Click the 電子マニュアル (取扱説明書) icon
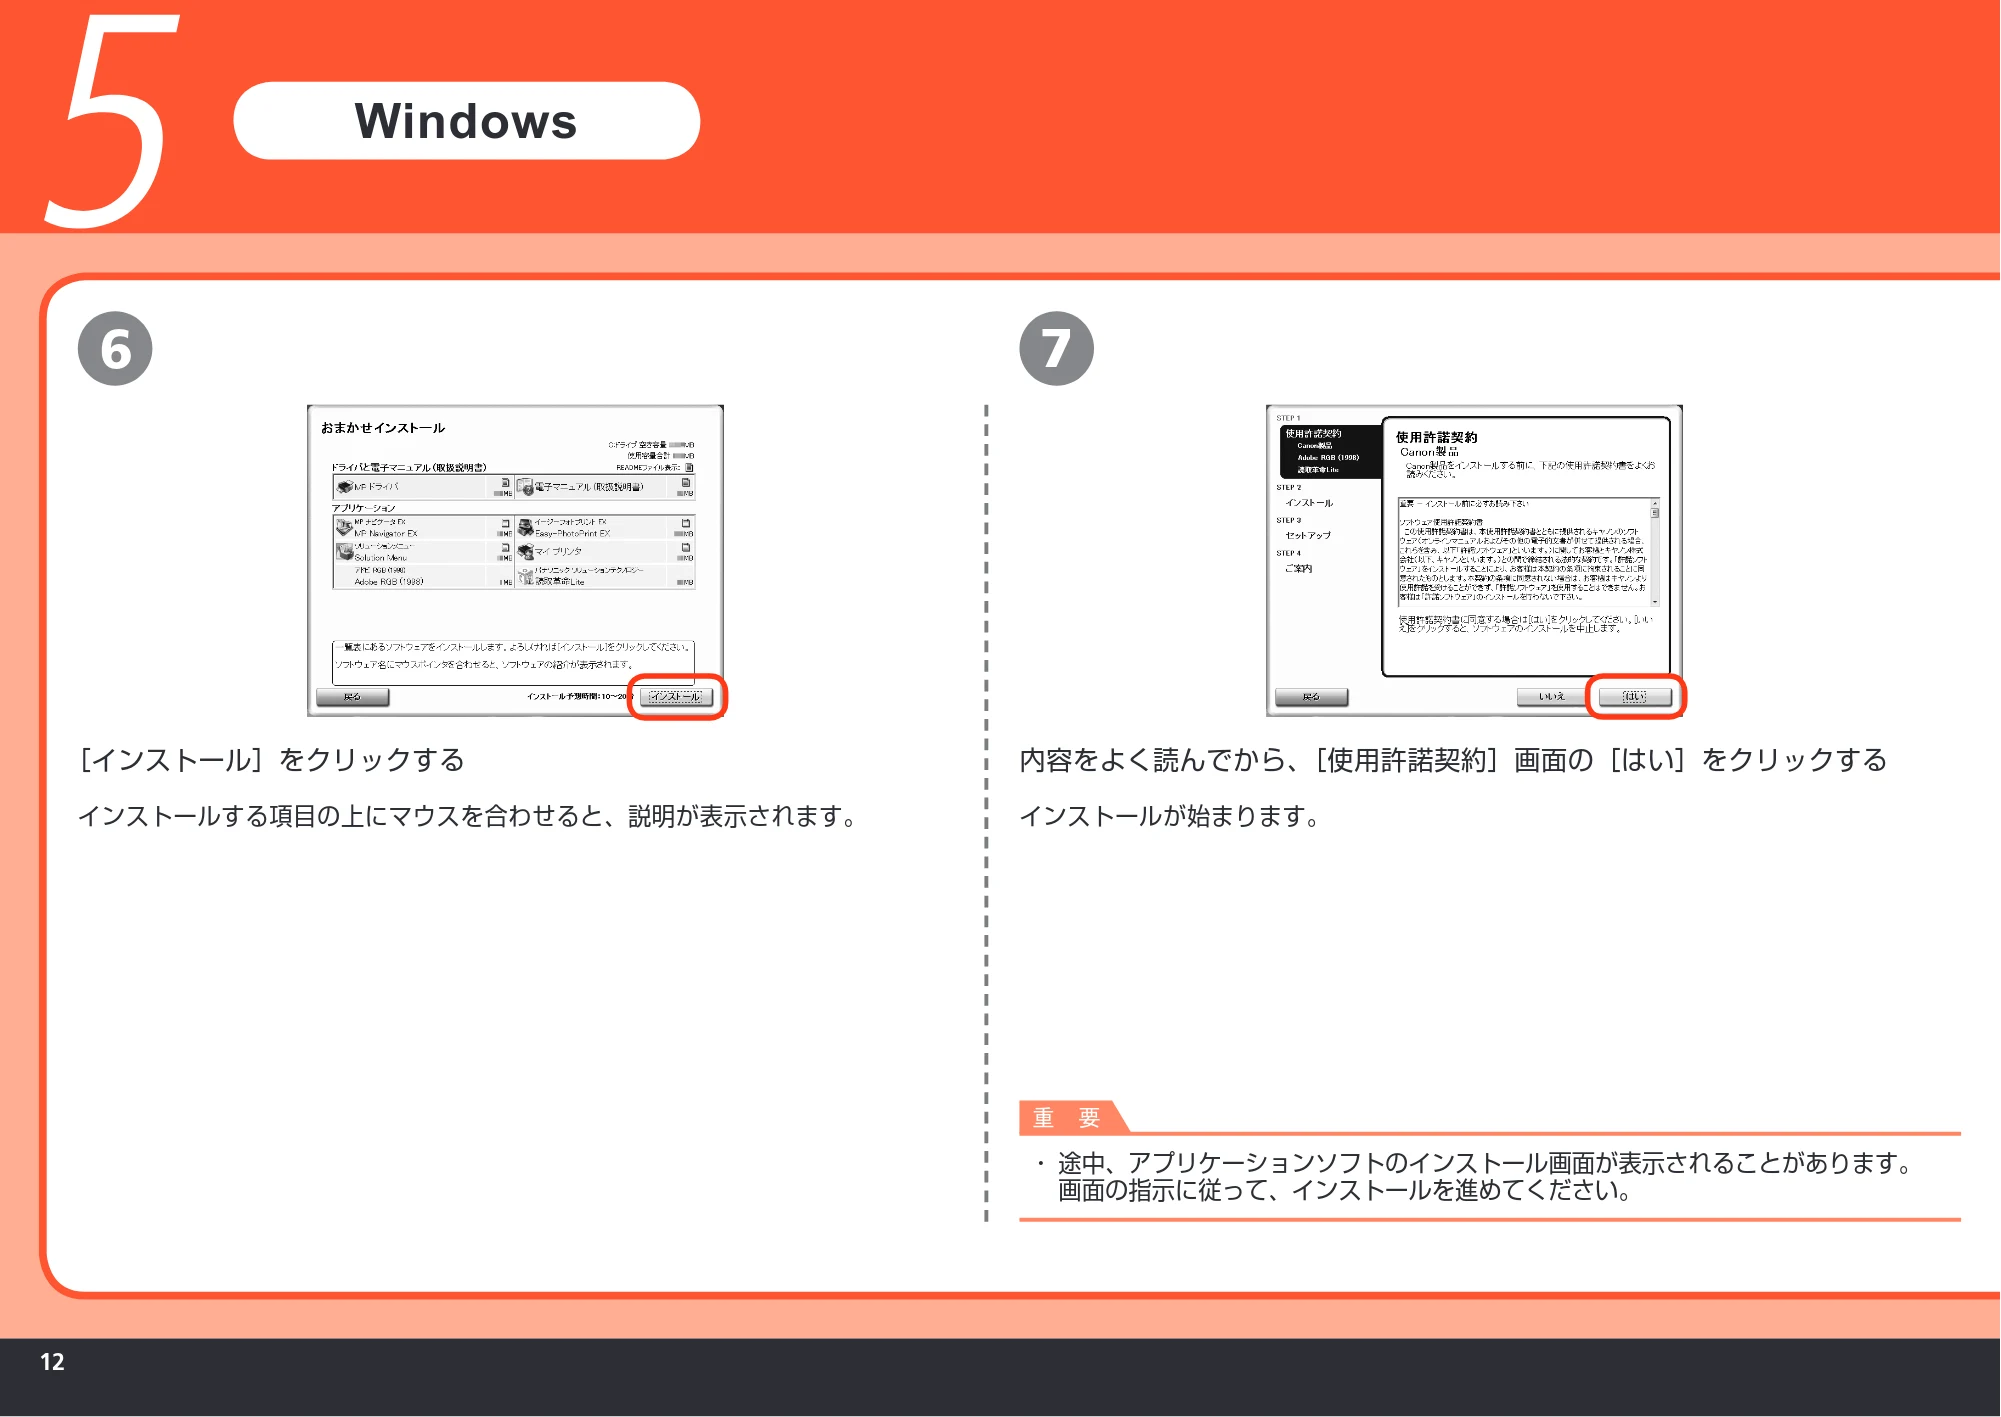Image resolution: width=2001 pixels, height=1417 pixels. pos(524,488)
